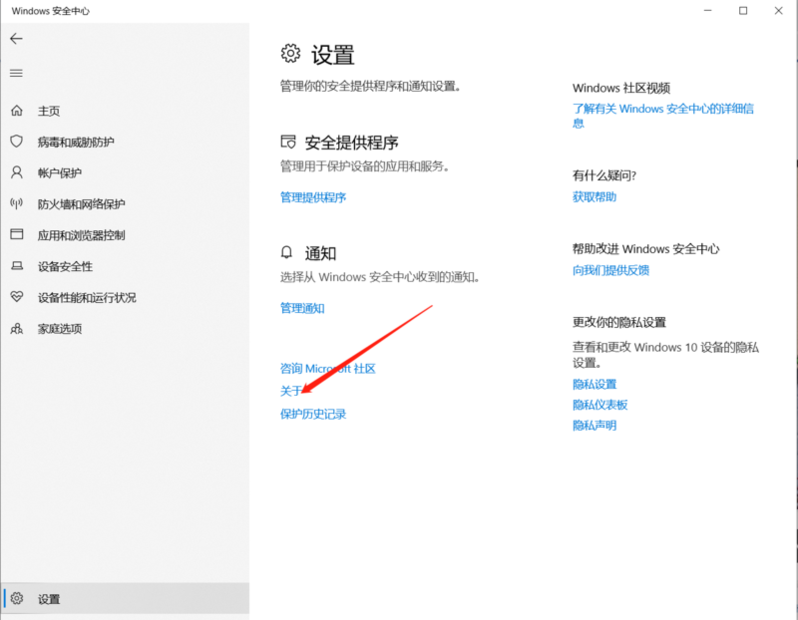Click the gear icon next to 设置 heading
The image size is (798, 620).
(291, 53)
